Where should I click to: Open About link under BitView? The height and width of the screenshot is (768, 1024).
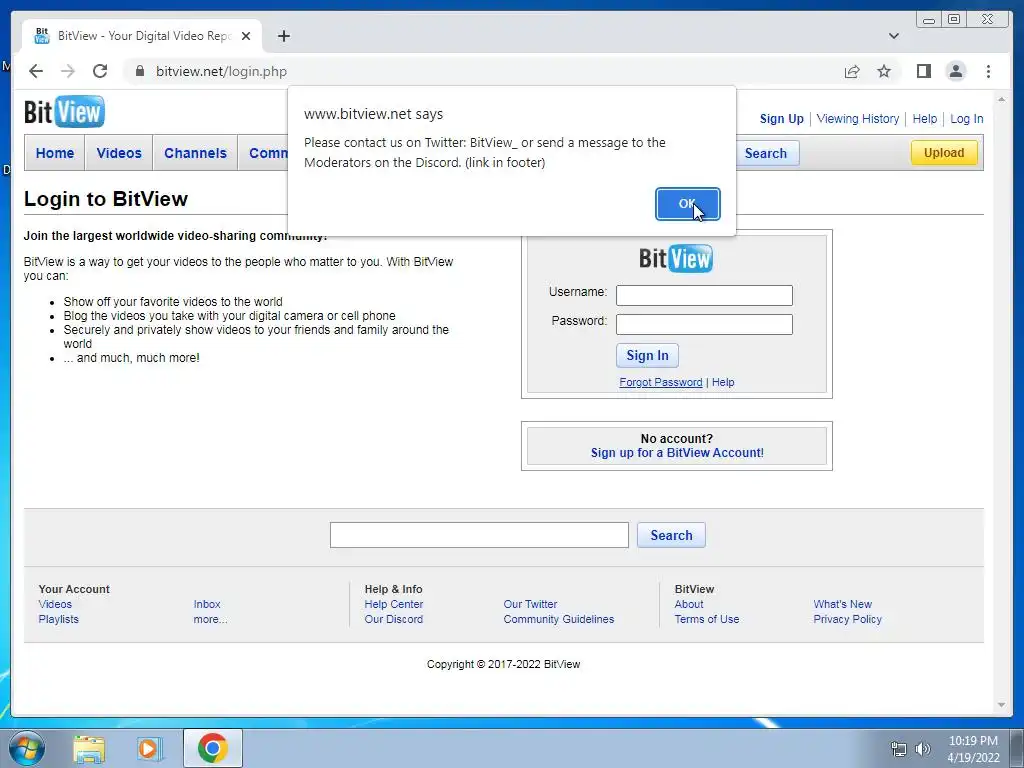click(x=689, y=604)
